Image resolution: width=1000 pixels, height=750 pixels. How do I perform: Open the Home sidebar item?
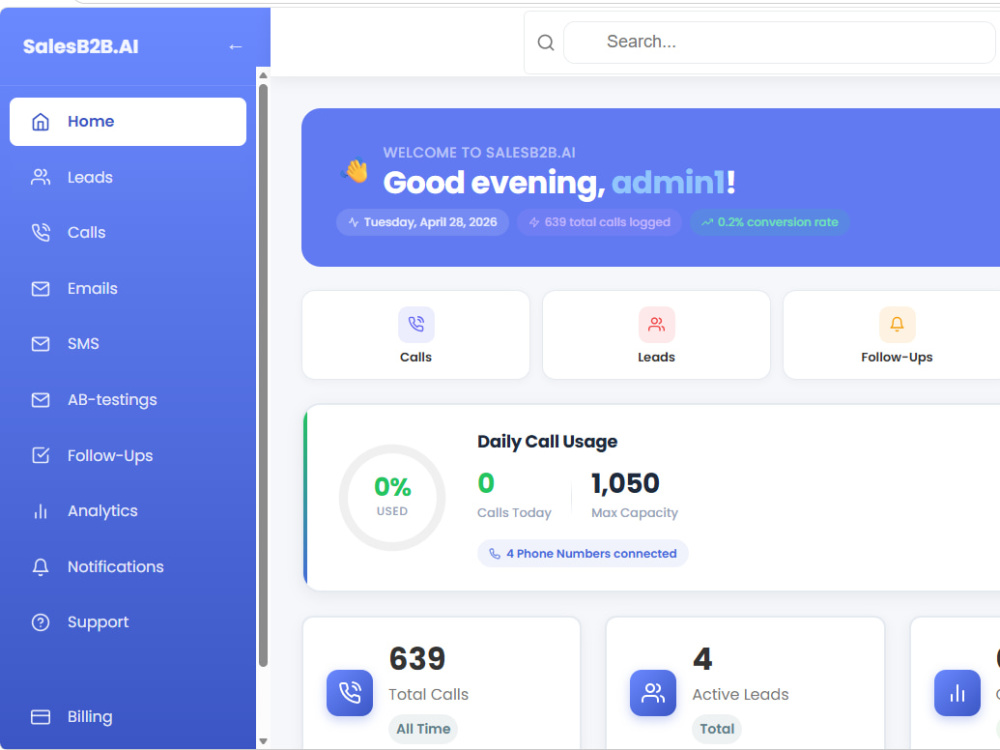(x=128, y=121)
